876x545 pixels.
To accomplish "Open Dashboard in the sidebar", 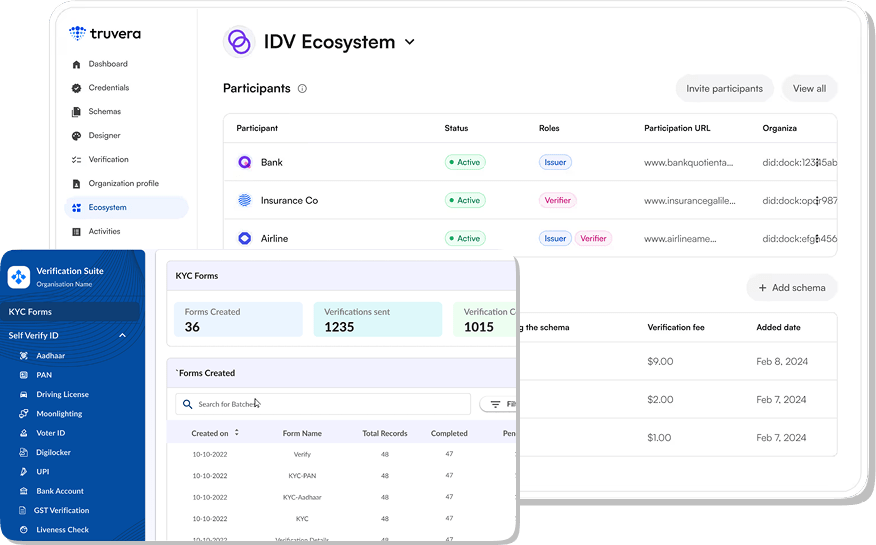I will [x=107, y=64].
